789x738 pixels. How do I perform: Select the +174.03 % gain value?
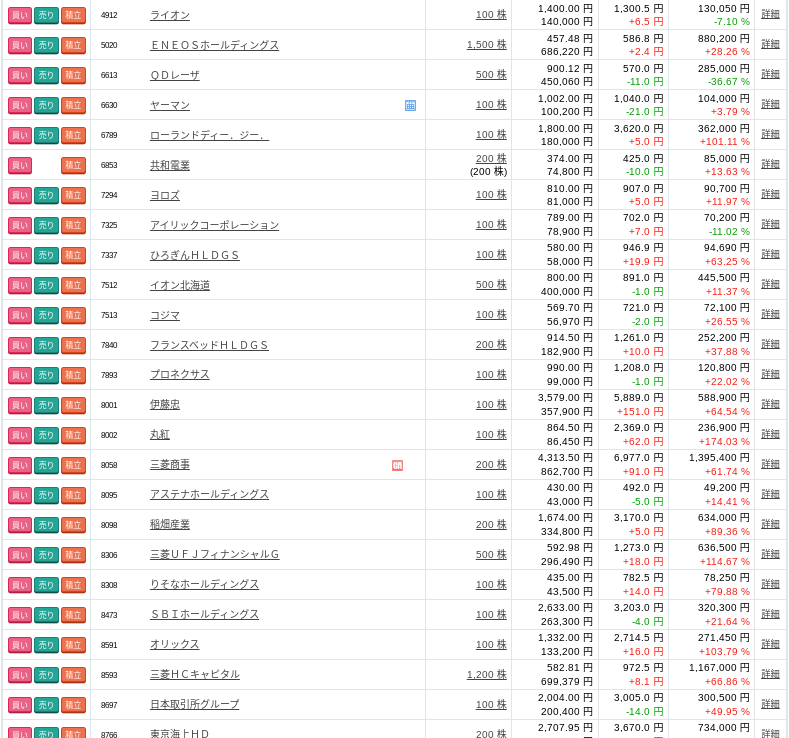tap(724, 442)
